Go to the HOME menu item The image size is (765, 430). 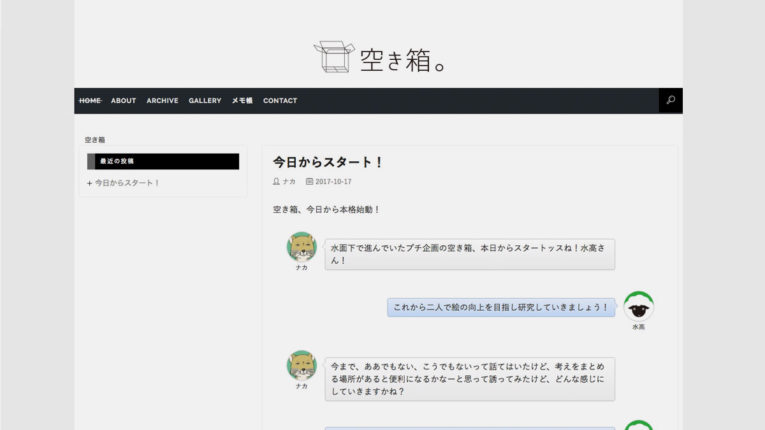(90, 101)
